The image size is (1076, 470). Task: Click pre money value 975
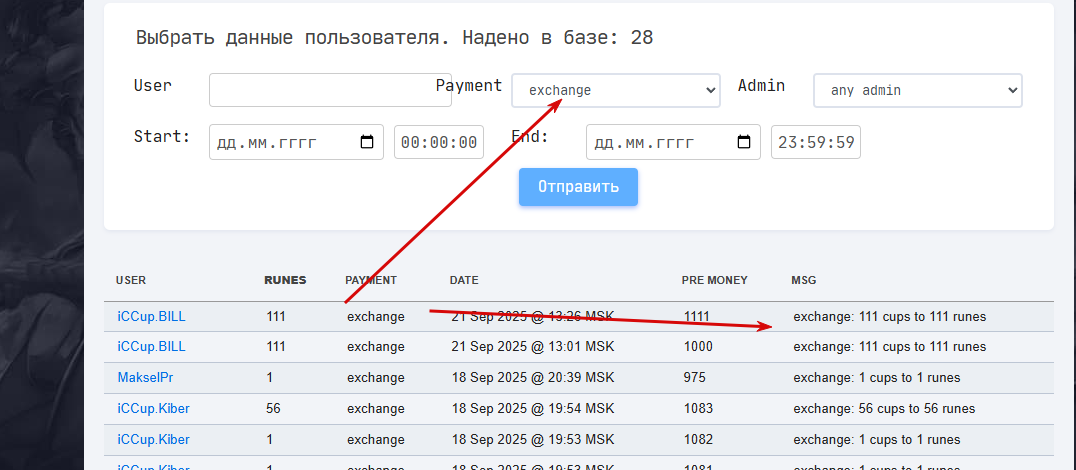[x=694, y=377]
